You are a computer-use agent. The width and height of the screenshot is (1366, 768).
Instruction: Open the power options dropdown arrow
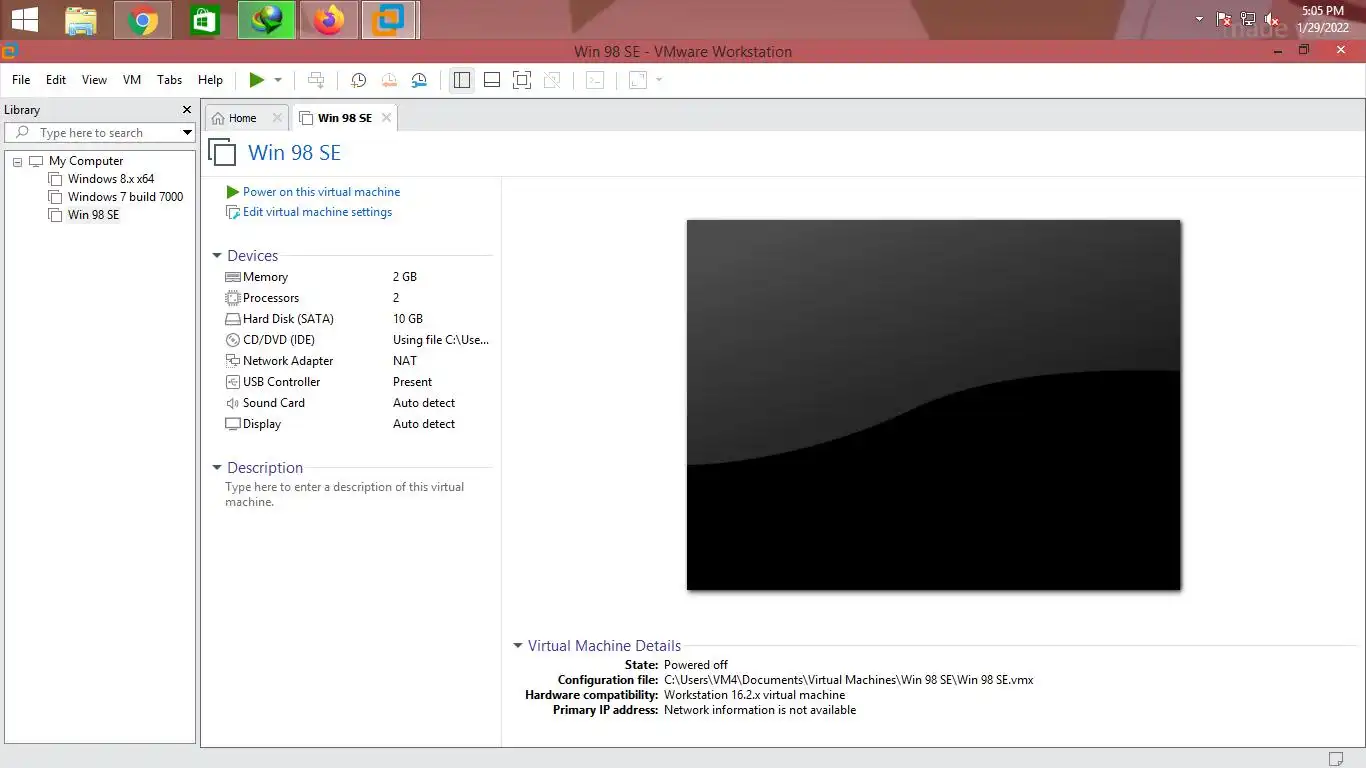tap(278, 80)
